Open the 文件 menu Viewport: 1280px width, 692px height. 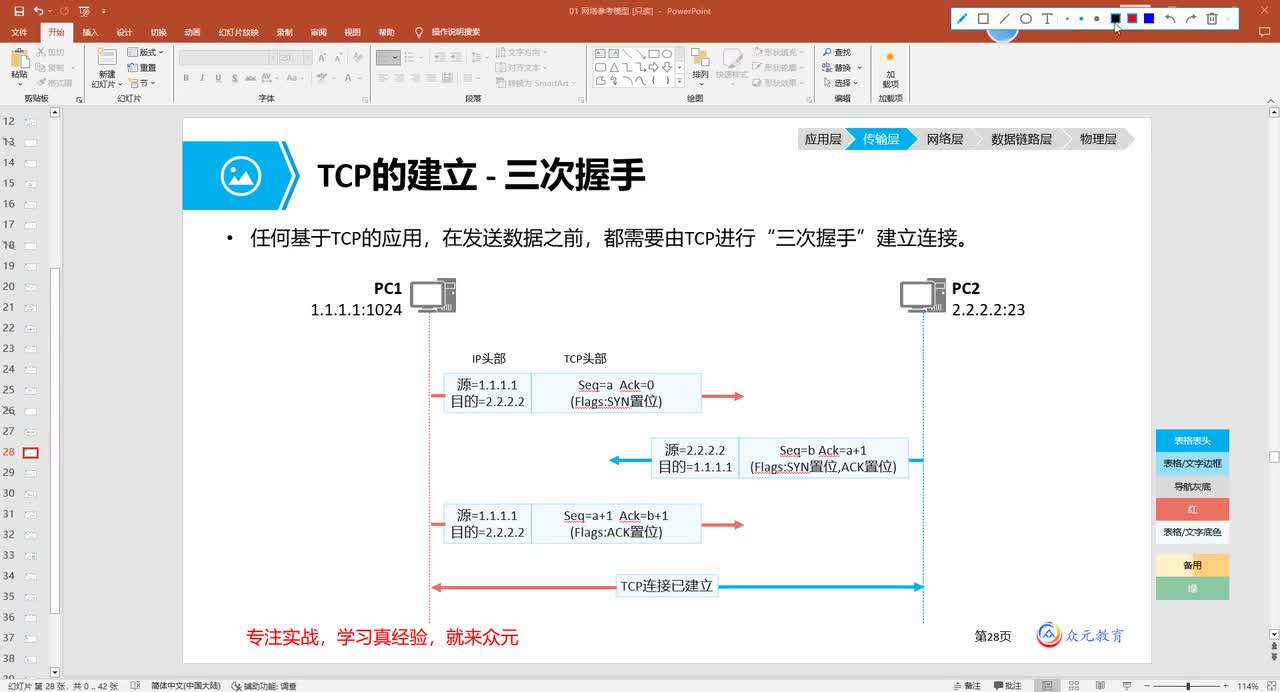[x=19, y=32]
